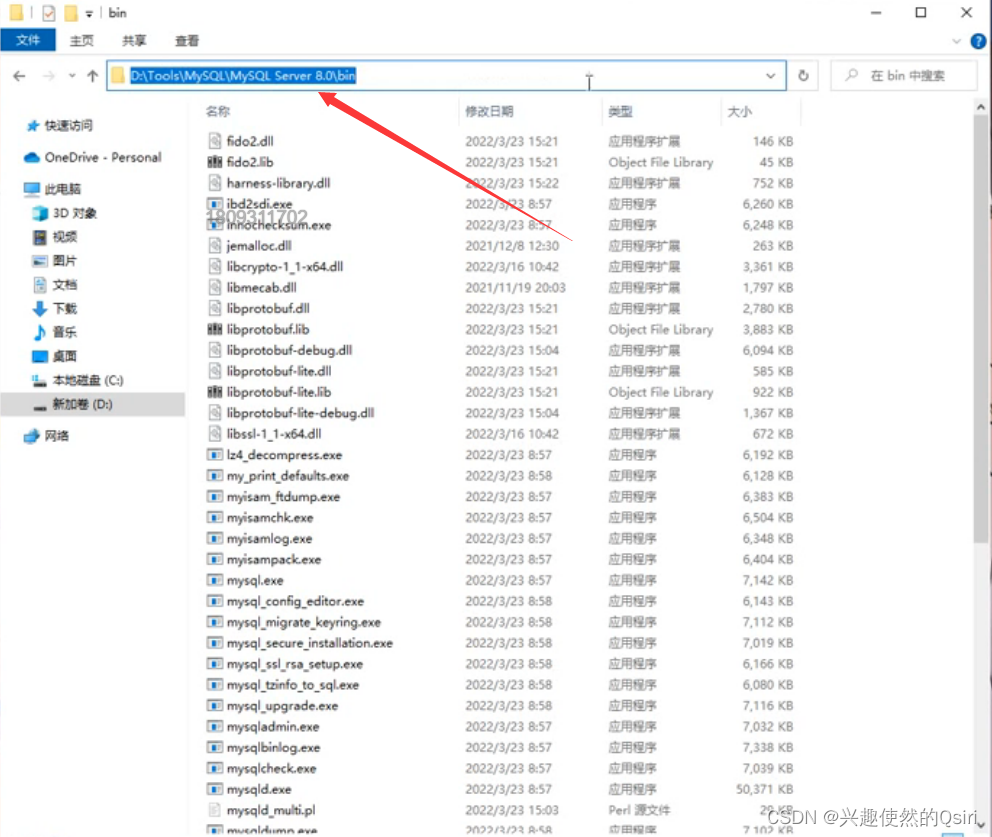Screen dimensions: 992x837
Task: Click the search box for bin
Action: (x=903, y=76)
